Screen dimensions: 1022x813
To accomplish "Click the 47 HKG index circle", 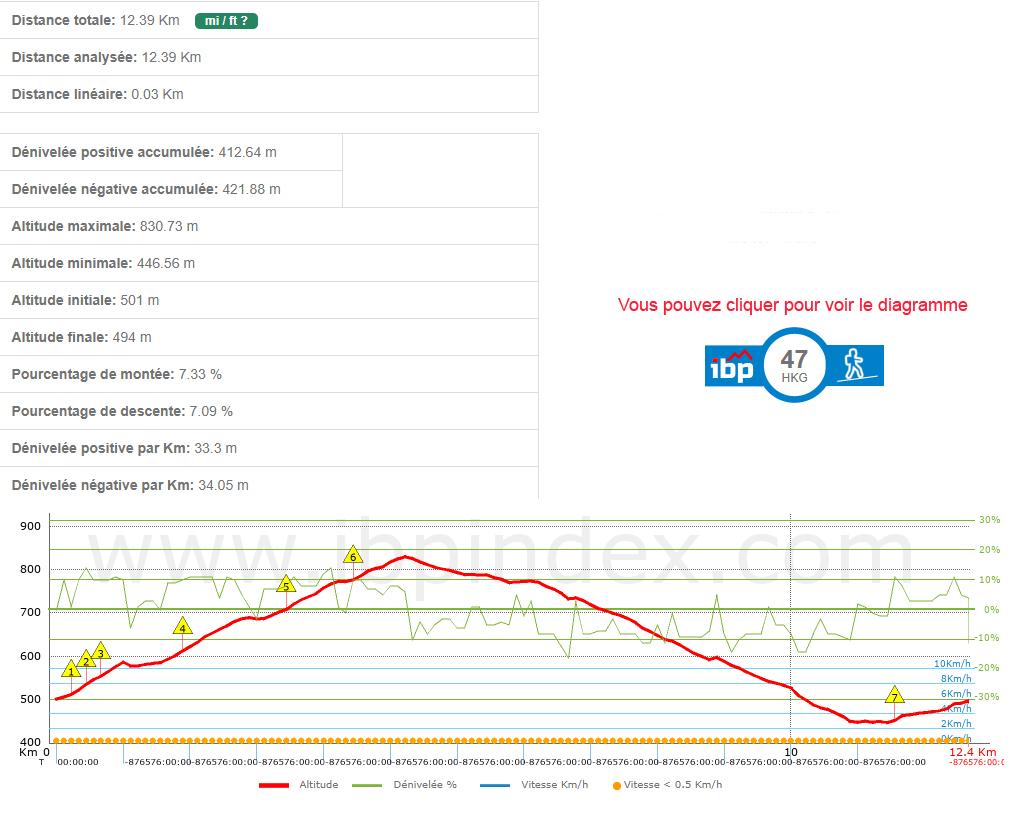I will [x=794, y=365].
